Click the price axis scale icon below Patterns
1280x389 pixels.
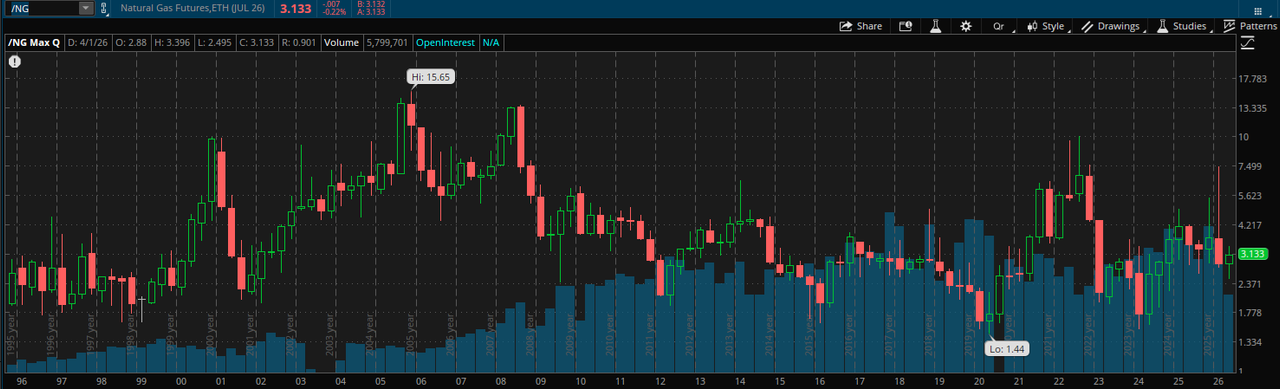tap(1247, 43)
